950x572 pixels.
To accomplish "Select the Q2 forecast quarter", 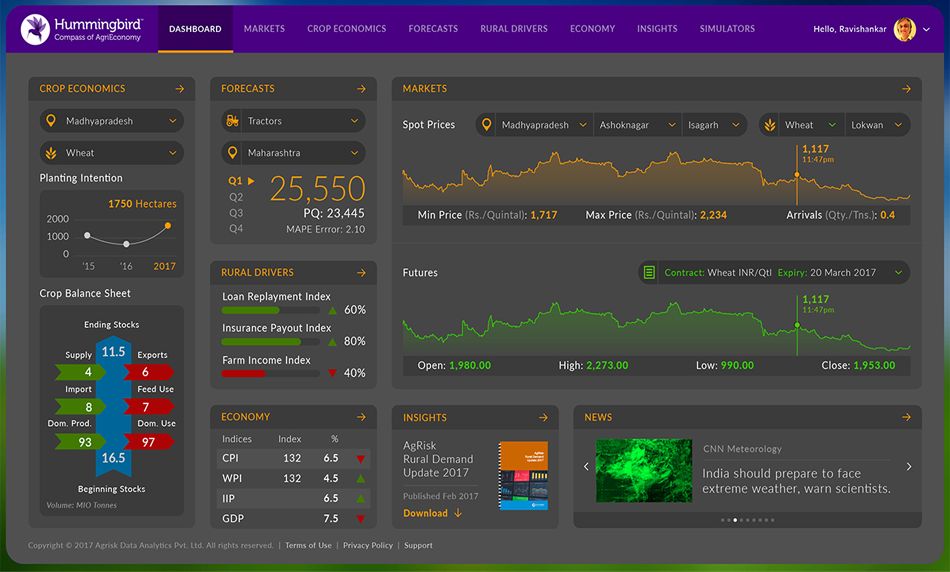I will 236,197.
